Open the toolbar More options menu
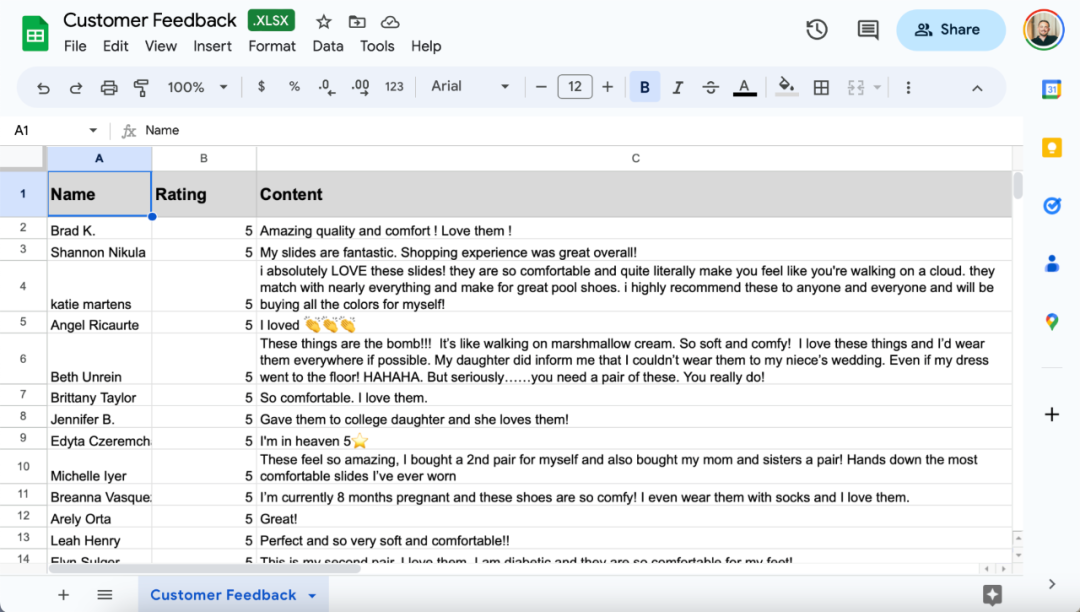Screen dimensions: 1080x612 coord(908,87)
